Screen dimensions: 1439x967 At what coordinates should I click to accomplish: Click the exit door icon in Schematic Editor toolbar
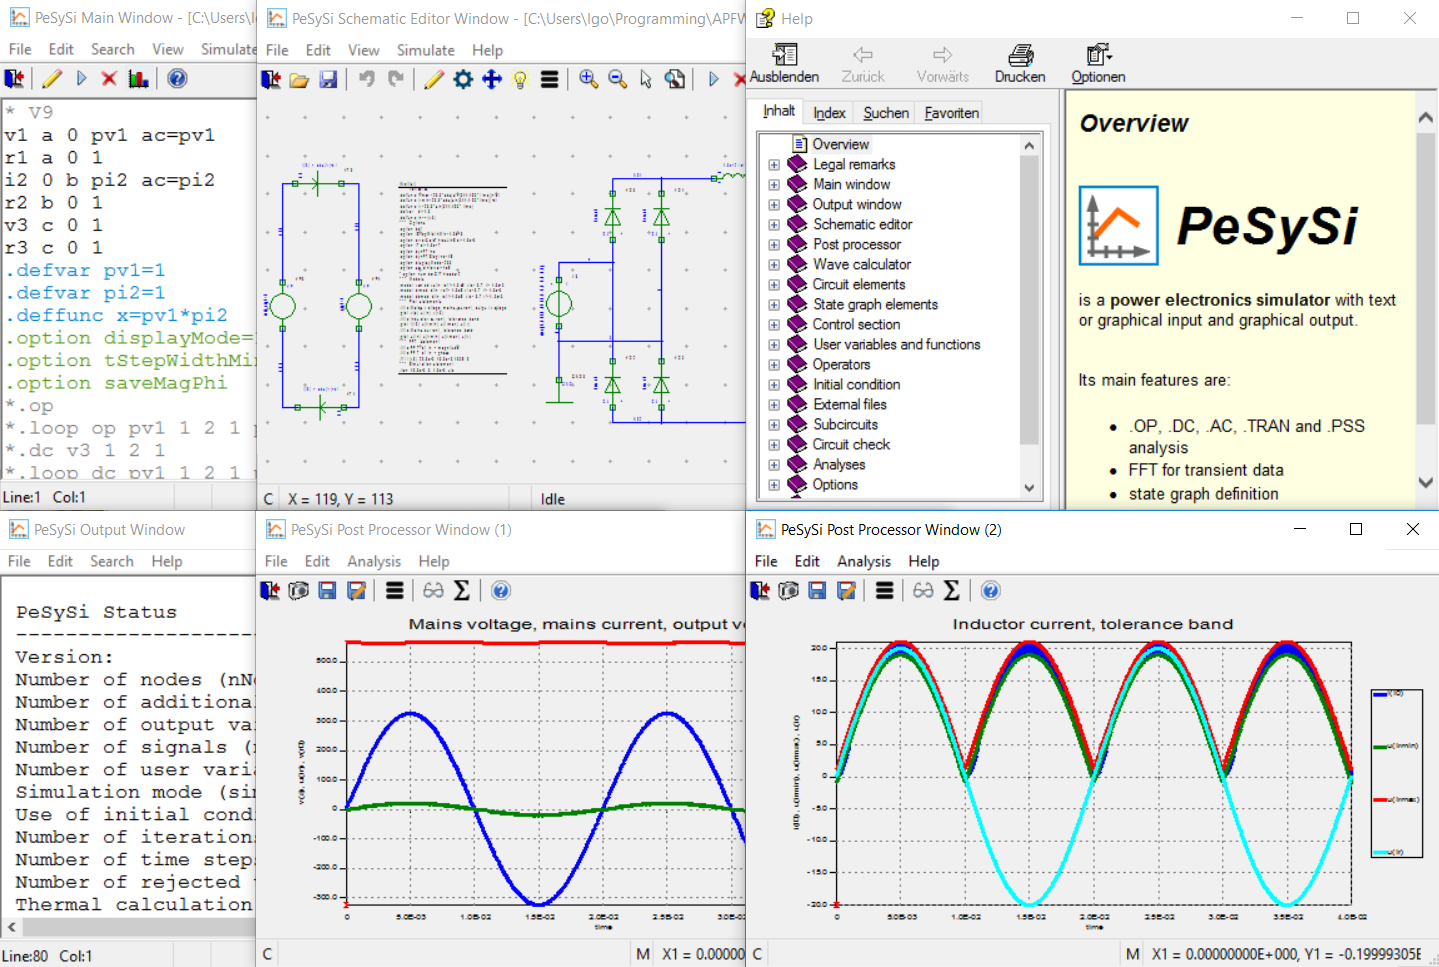click(271, 79)
